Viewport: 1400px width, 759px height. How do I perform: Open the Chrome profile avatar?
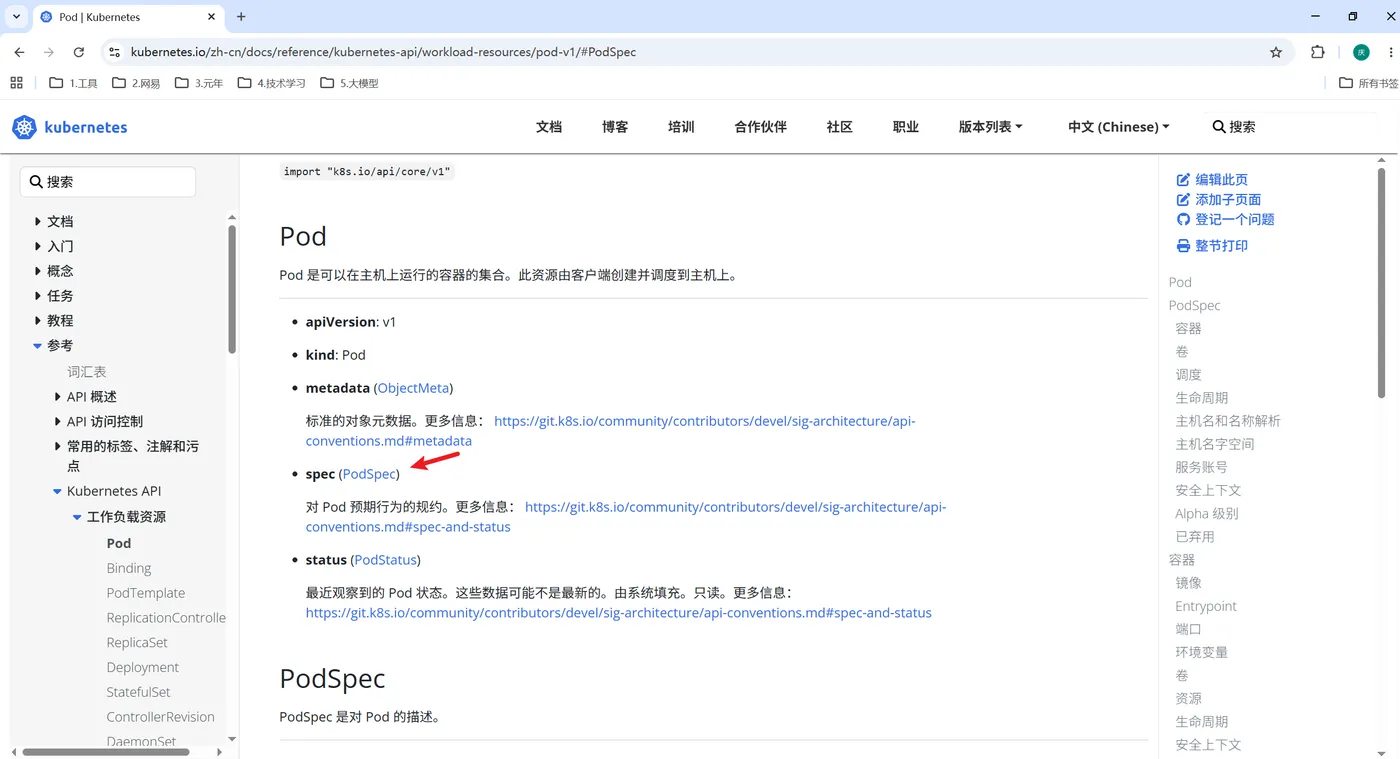click(1360, 52)
